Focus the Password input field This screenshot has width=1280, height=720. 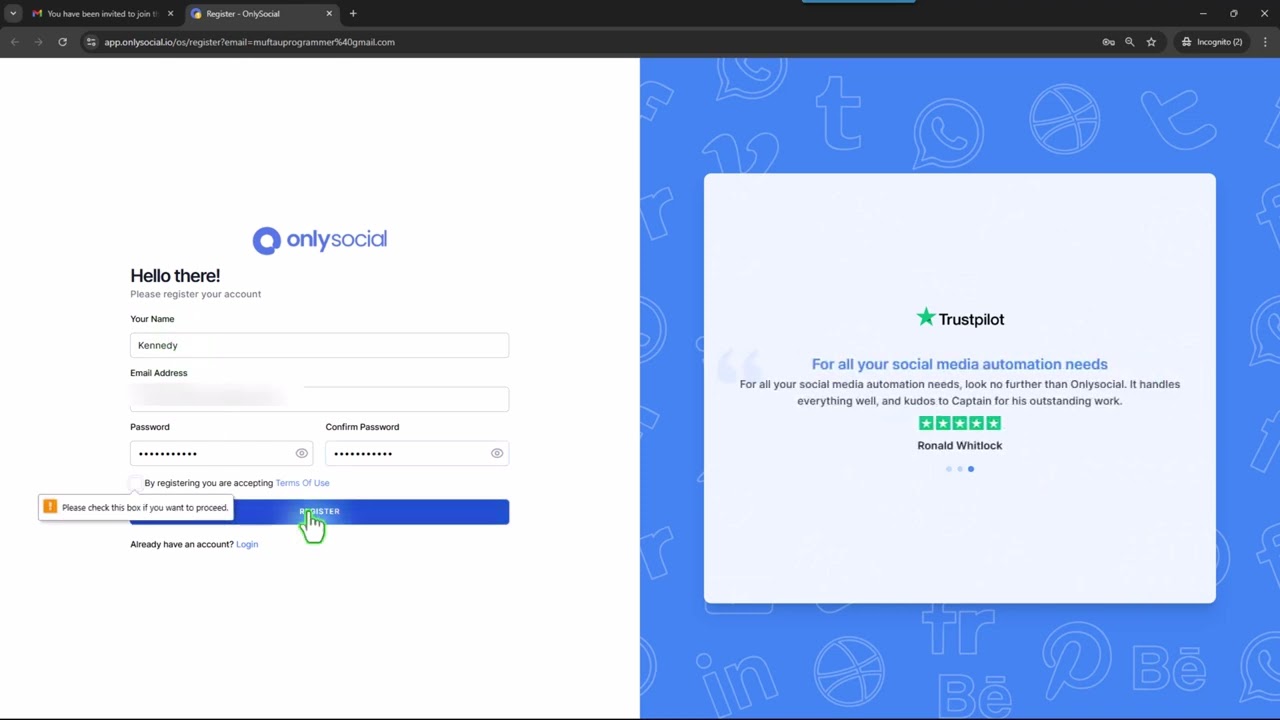(221, 453)
